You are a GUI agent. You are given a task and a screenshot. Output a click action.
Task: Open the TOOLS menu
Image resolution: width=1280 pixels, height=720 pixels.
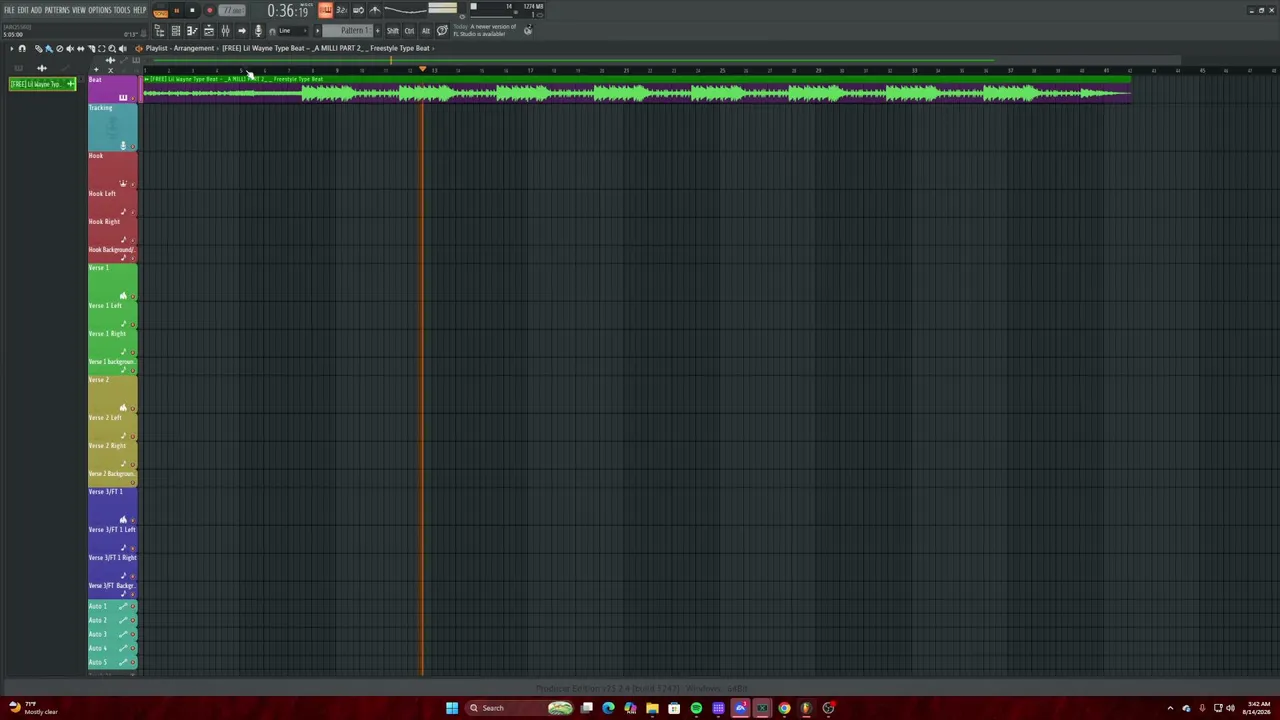tap(122, 10)
